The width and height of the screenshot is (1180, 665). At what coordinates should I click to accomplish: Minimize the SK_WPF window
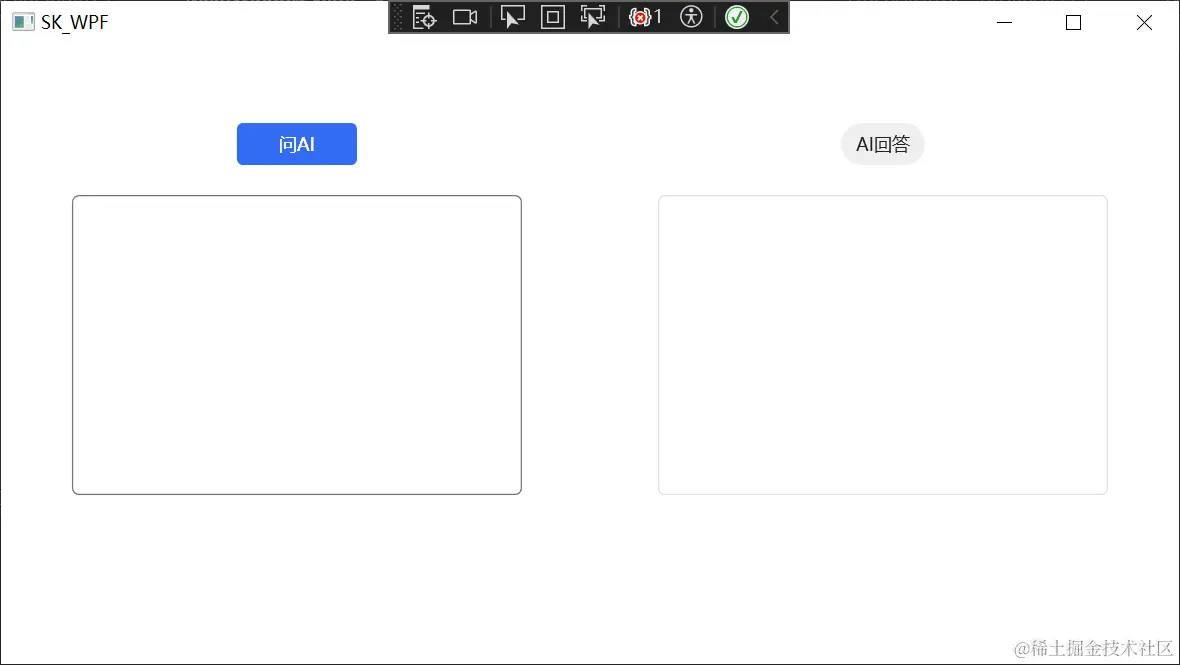(x=1004, y=23)
